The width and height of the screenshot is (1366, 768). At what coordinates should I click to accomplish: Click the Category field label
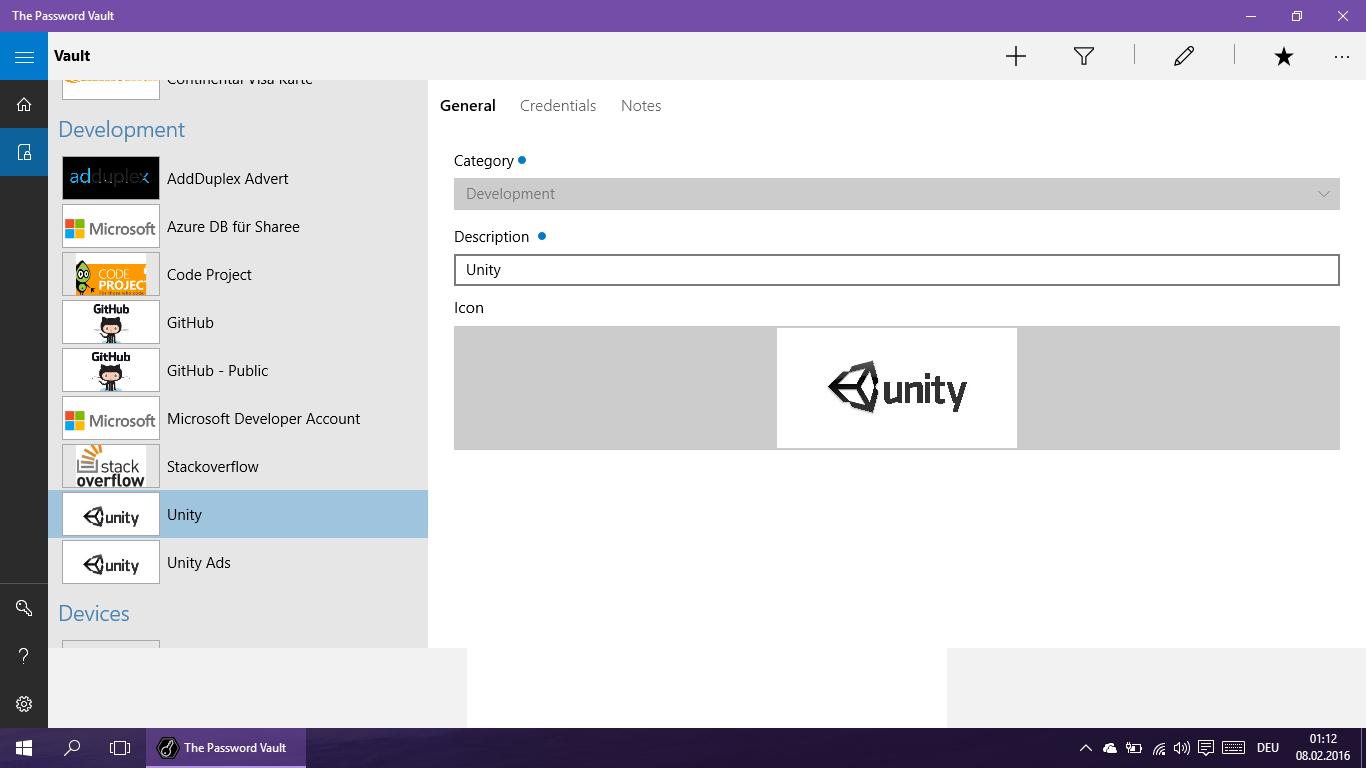pyautogui.click(x=484, y=161)
